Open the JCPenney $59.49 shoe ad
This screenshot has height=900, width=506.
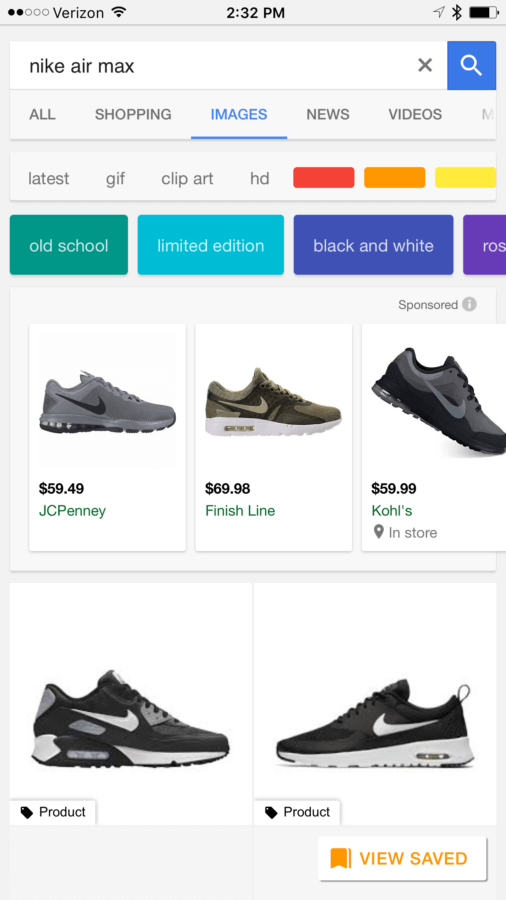pyautogui.click(x=107, y=437)
